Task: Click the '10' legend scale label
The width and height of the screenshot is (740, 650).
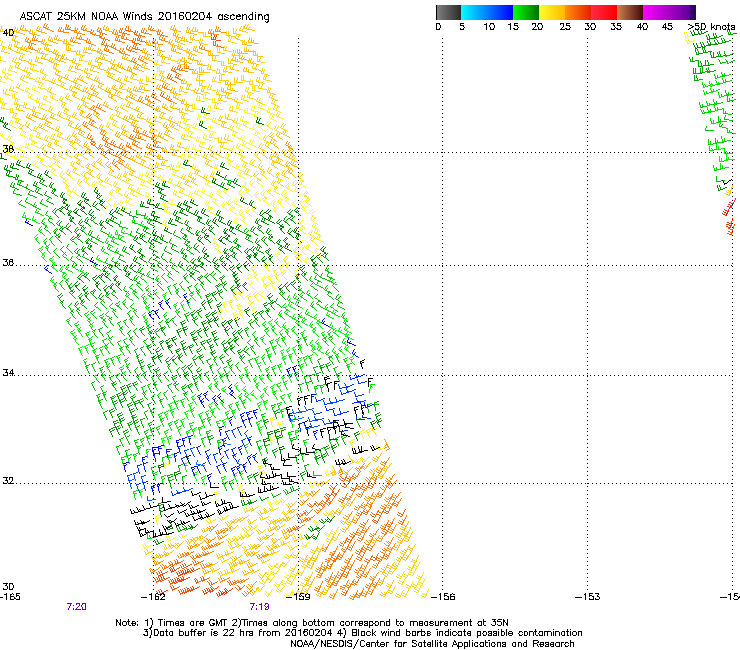Action: click(489, 27)
